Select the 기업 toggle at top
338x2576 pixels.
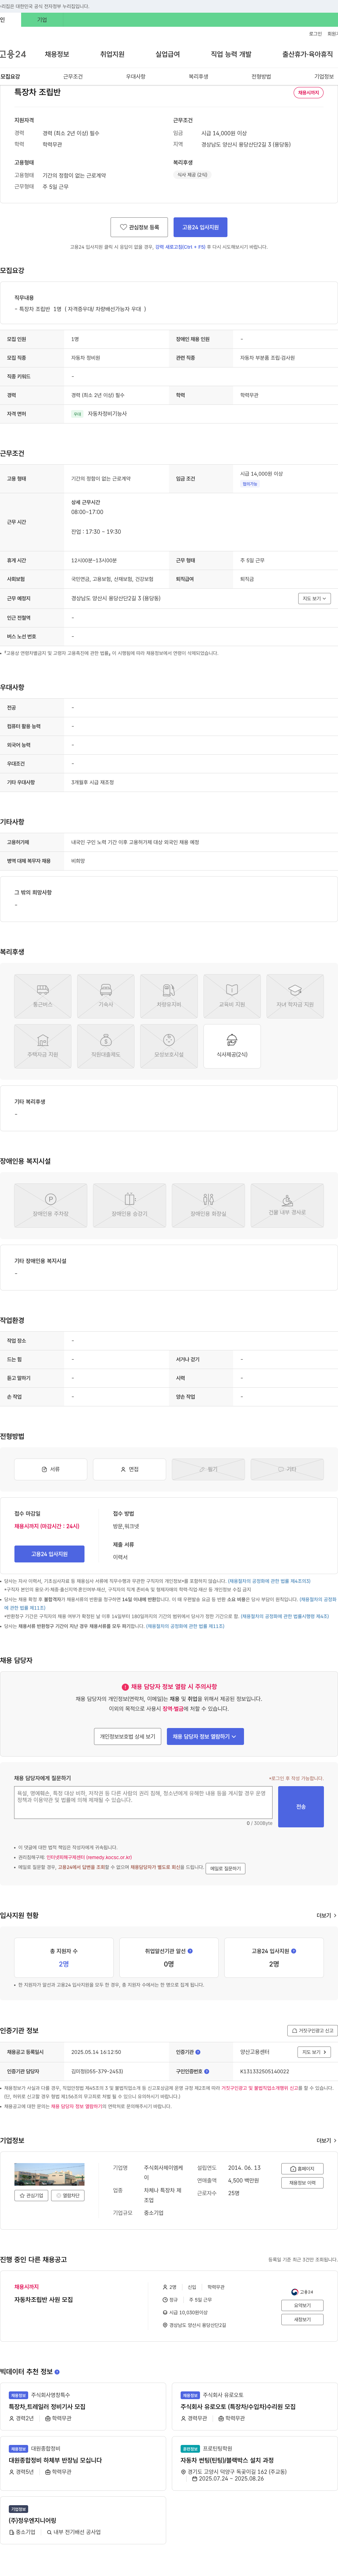point(42,20)
